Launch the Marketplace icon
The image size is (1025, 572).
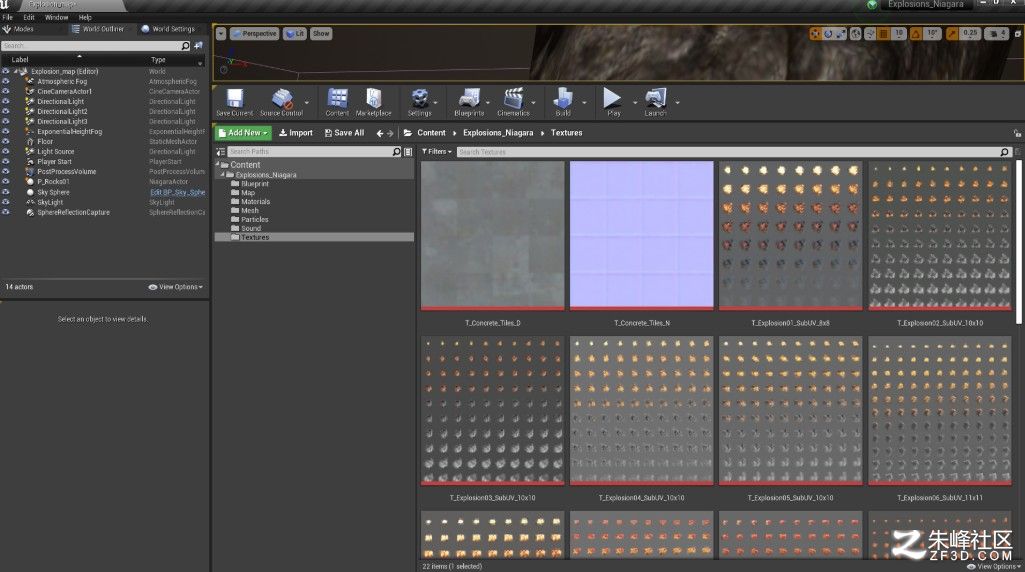[373, 99]
